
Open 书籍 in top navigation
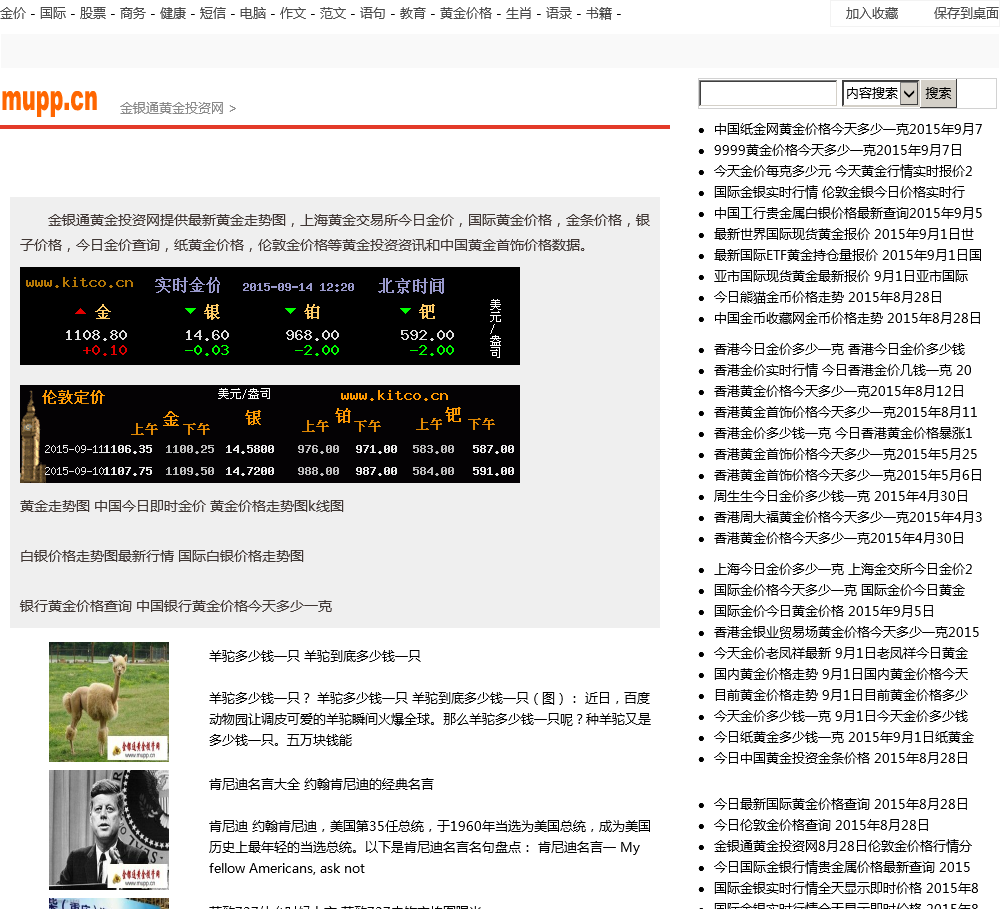599,13
